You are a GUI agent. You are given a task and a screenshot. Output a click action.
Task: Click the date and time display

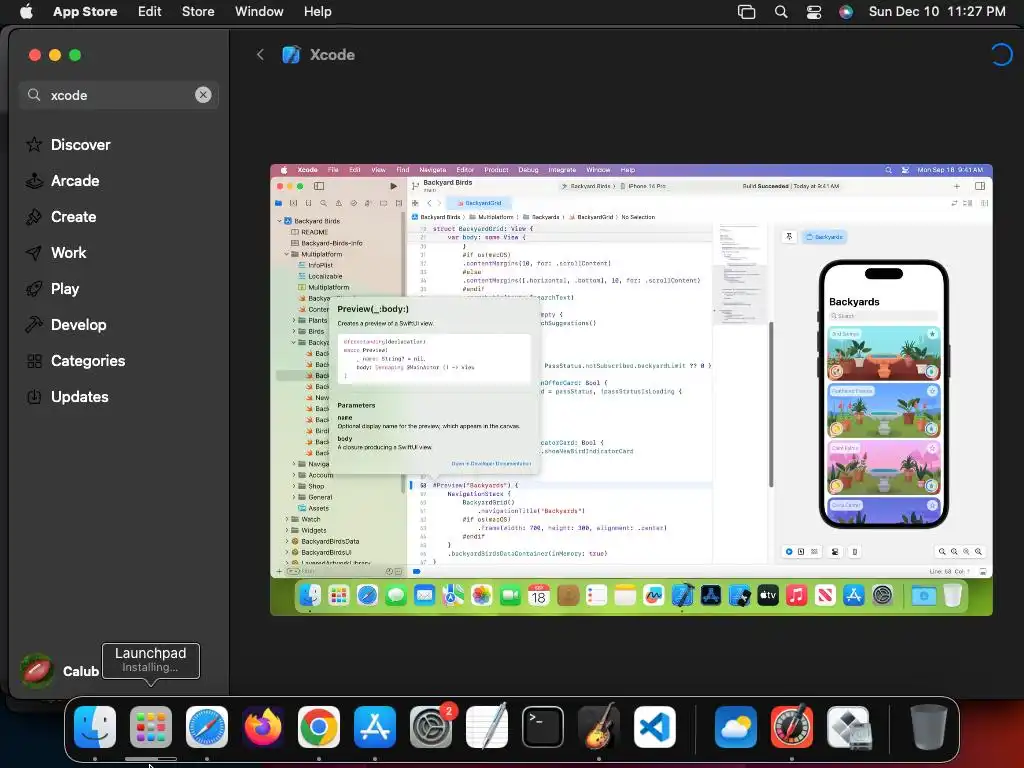(937, 11)
